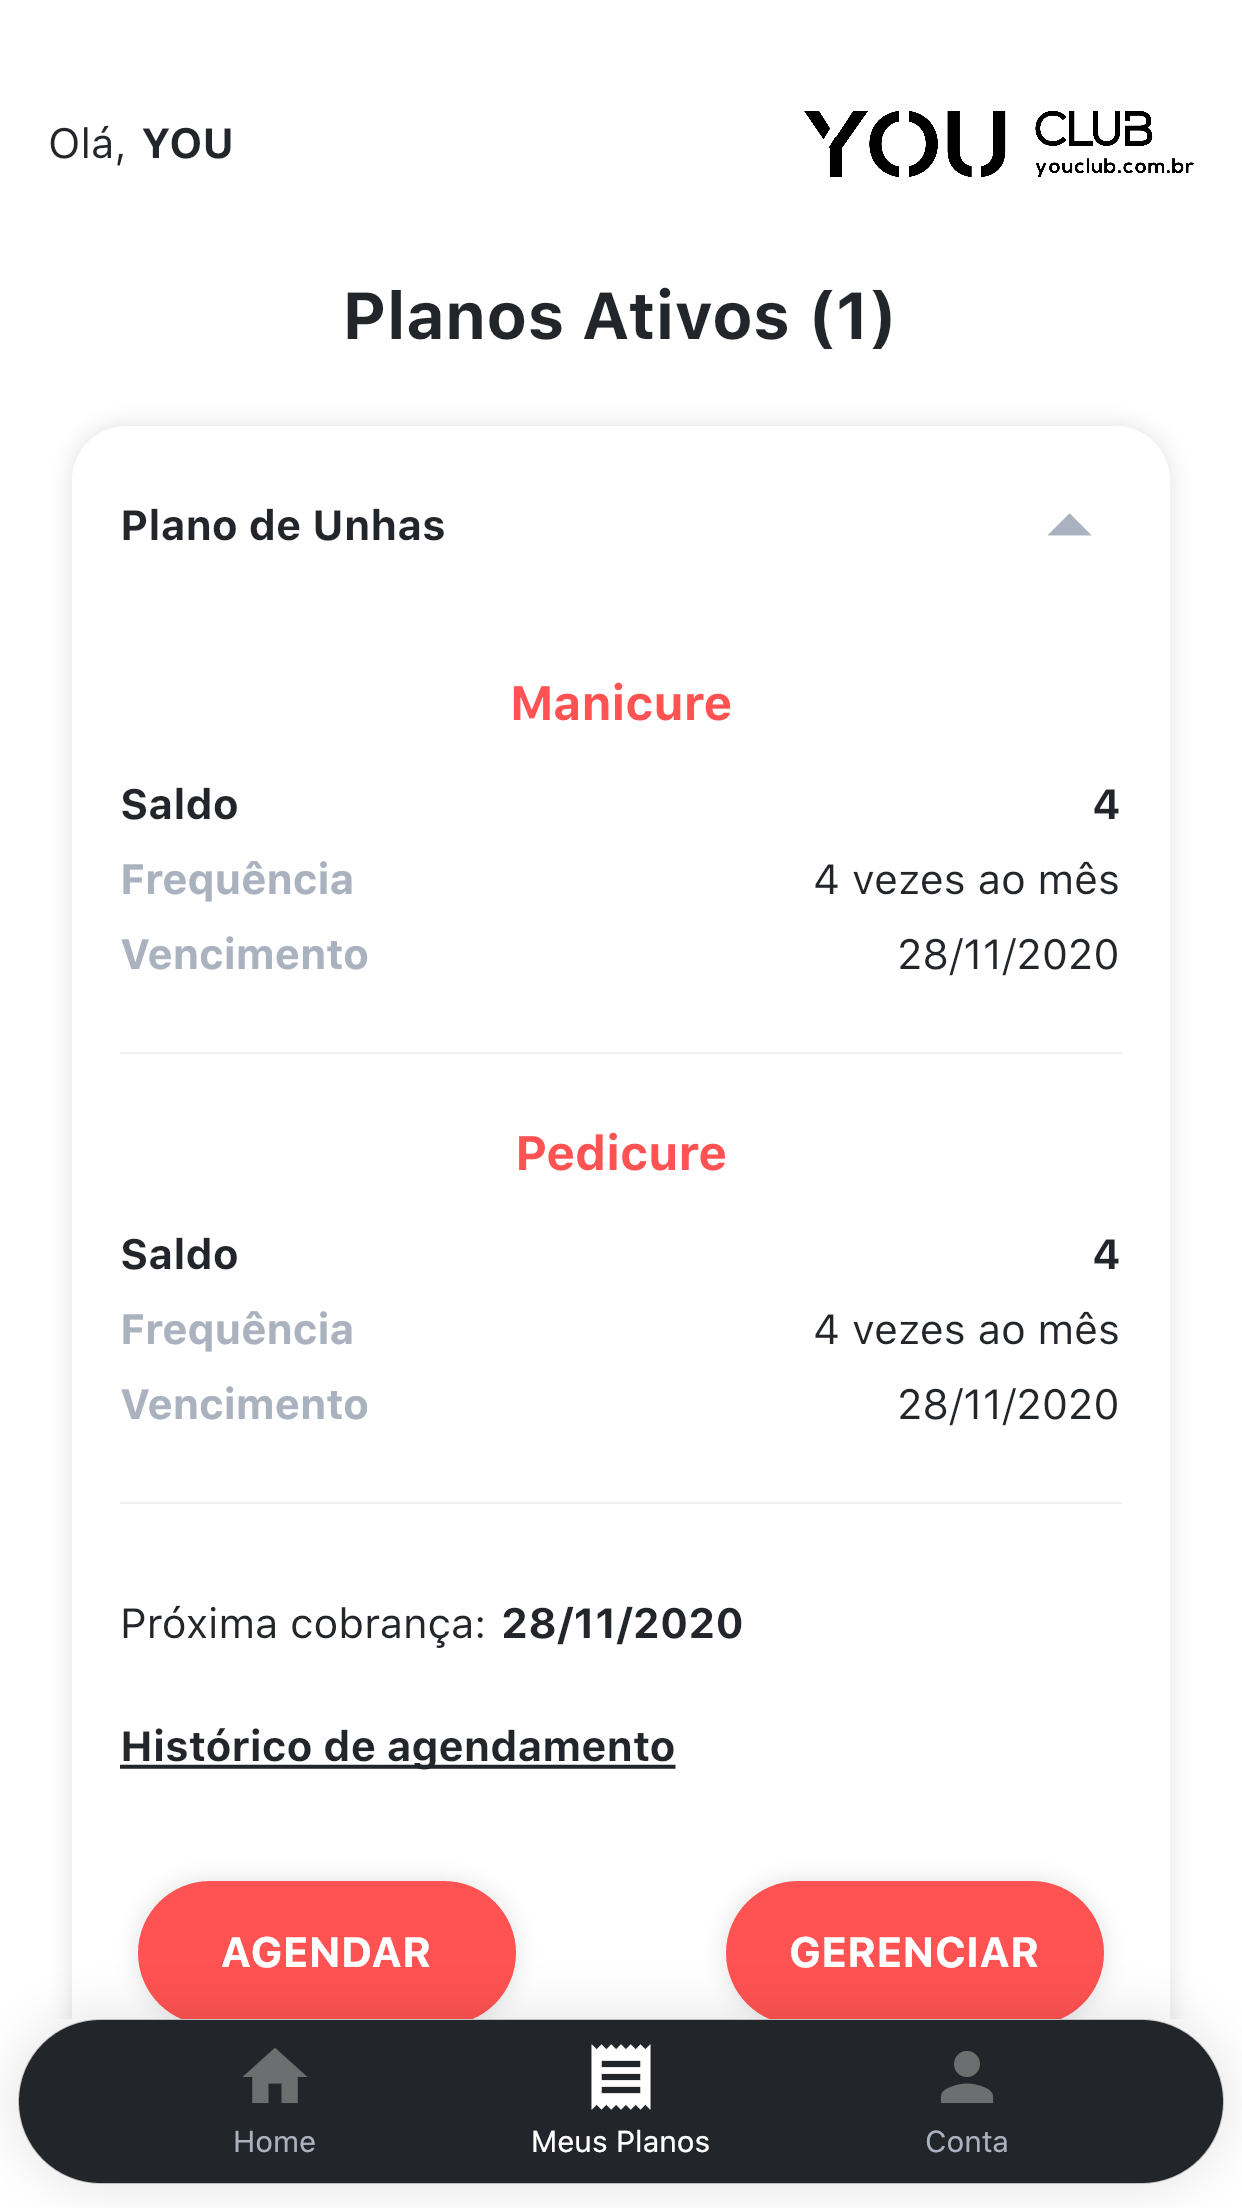Tap the Manicure section heading
Screen dimensions: 1242x2208
621,703
